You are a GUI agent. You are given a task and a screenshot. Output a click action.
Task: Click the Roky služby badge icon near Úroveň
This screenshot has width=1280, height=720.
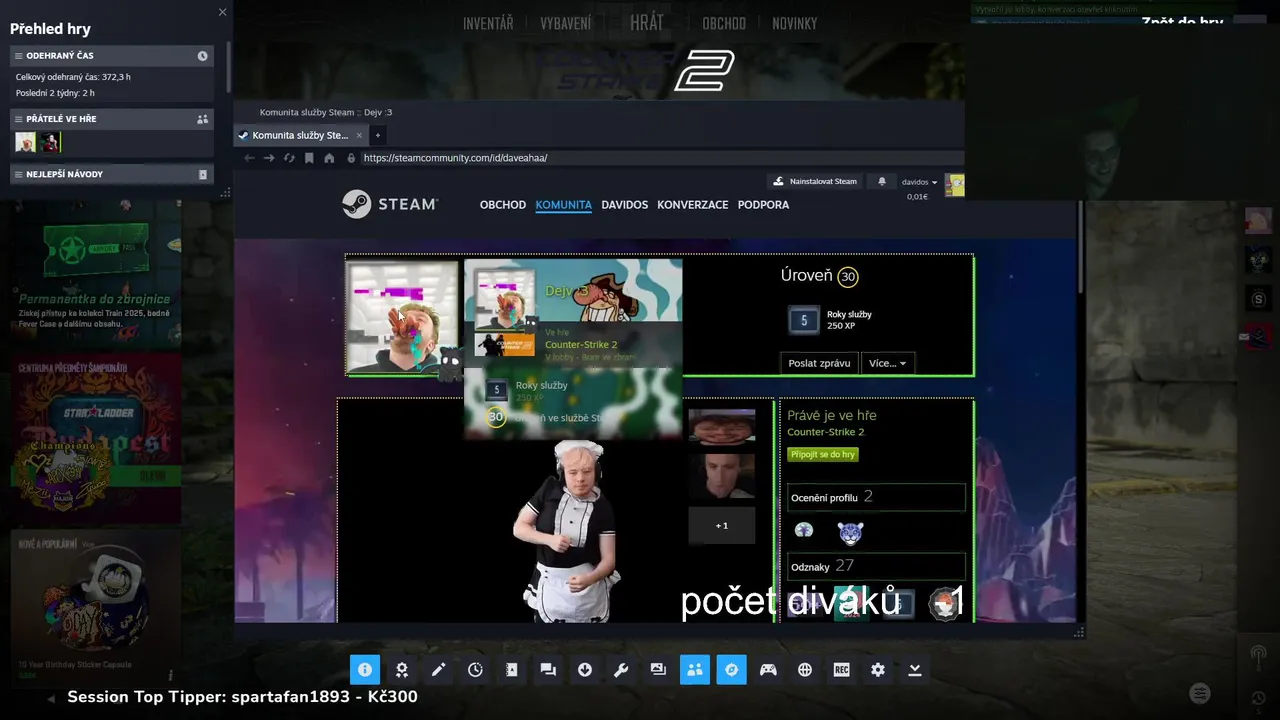[x=803, y=320]
